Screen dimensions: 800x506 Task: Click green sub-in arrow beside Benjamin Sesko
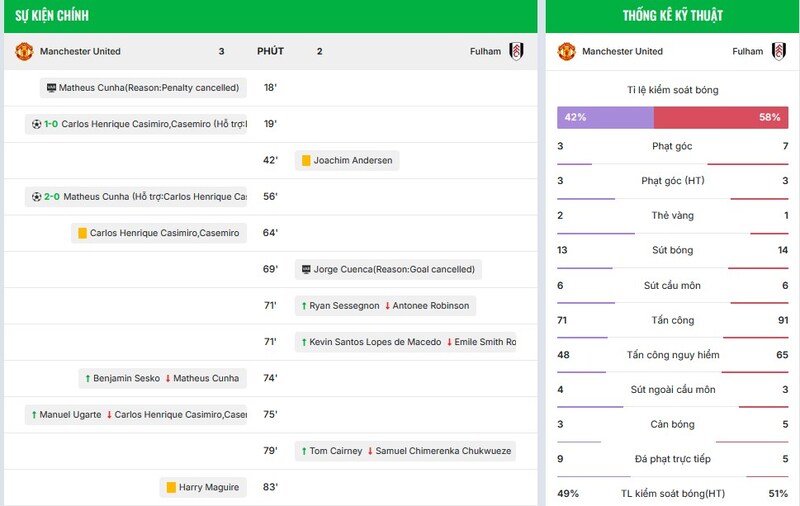pyautogui.click(x=87, y=379)
